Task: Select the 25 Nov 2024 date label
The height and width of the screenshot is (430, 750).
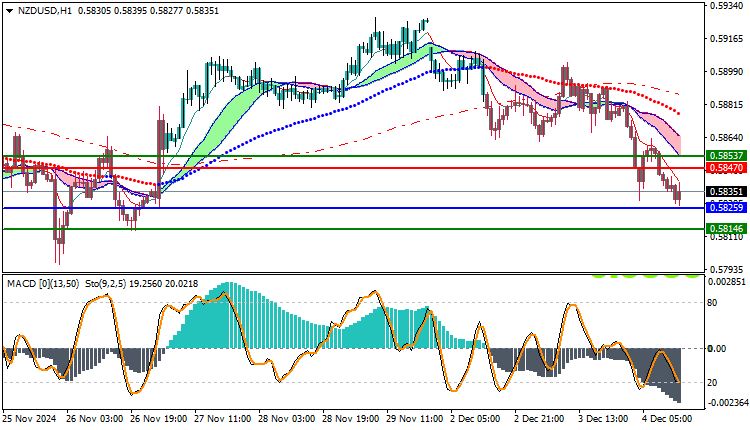Action: pyautogui.click(x=30, y=419)
